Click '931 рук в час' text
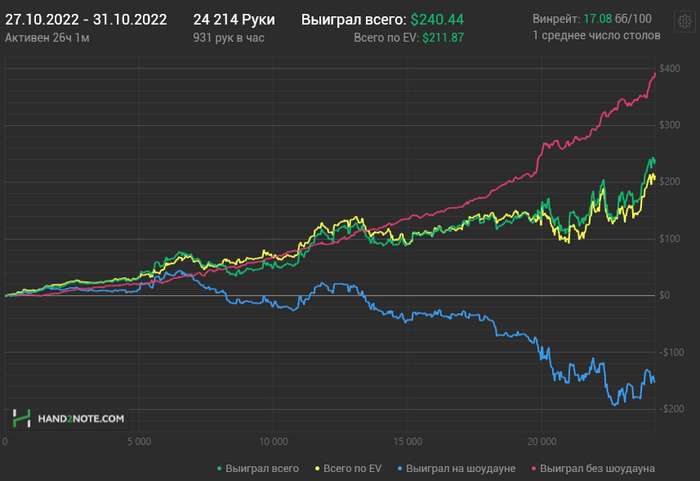 tap(229, 38)
